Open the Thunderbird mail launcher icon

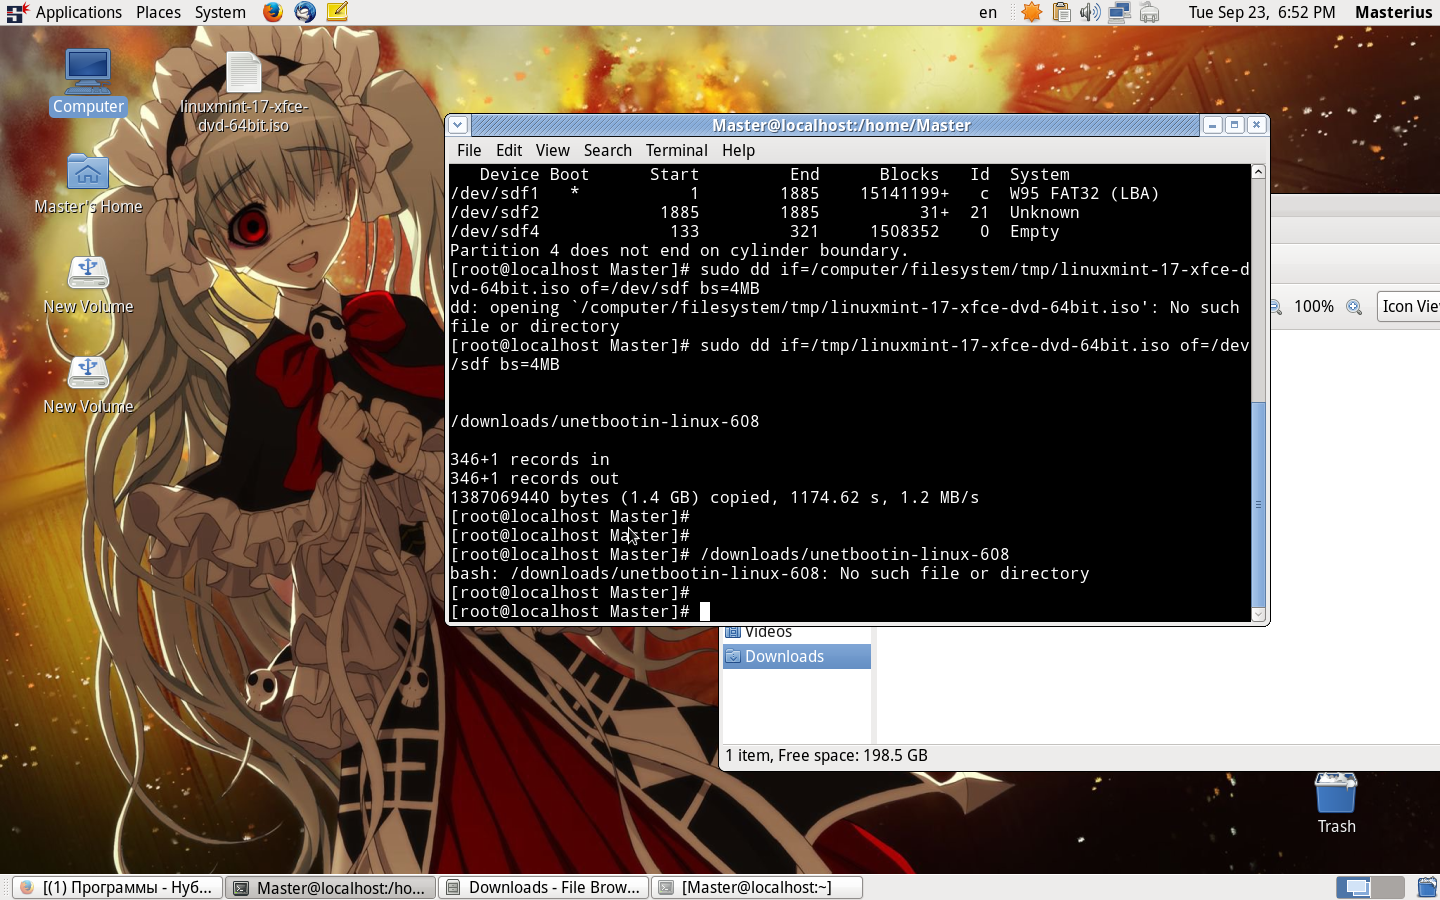point(305,12)
